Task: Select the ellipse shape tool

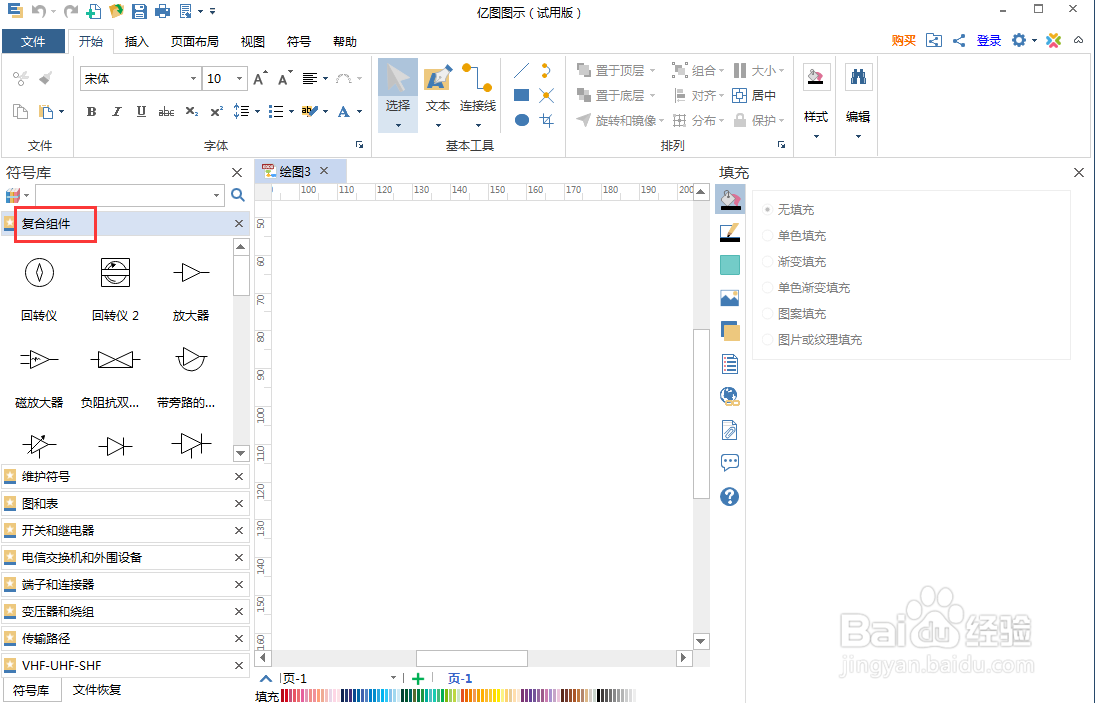Action: point(522,120)
